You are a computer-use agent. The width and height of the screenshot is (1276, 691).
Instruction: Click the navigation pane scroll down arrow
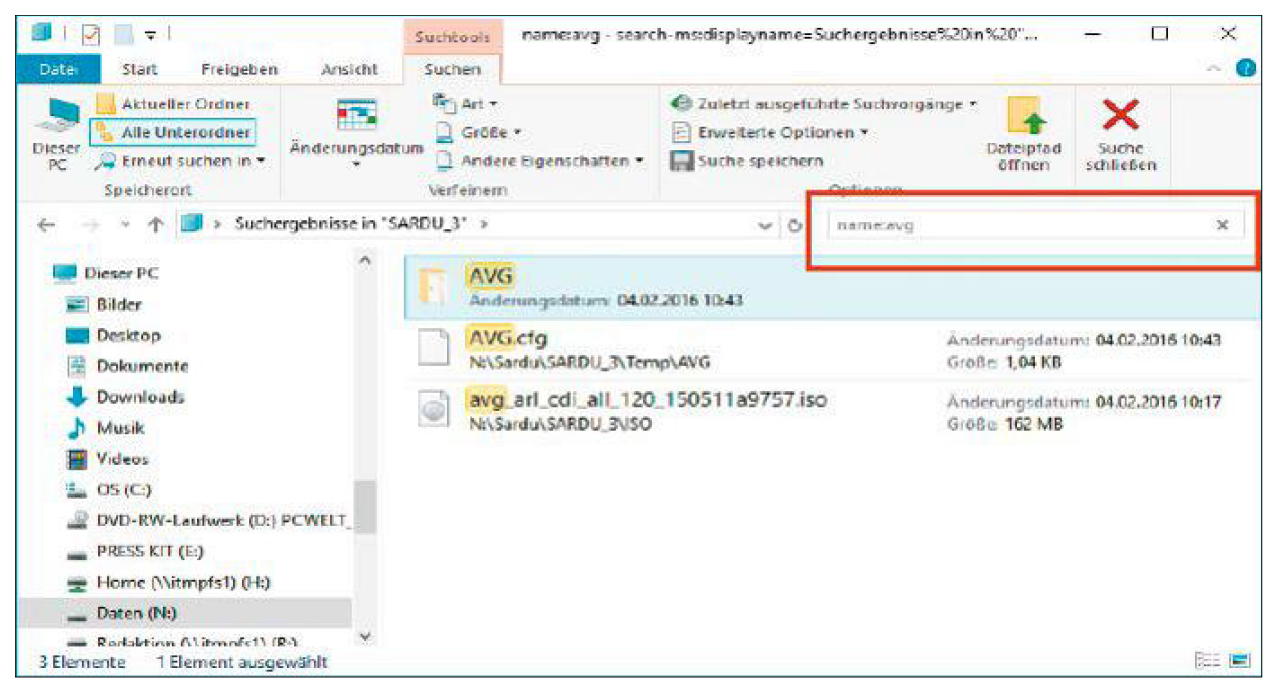pyautogui.click(x=364, y=636)
